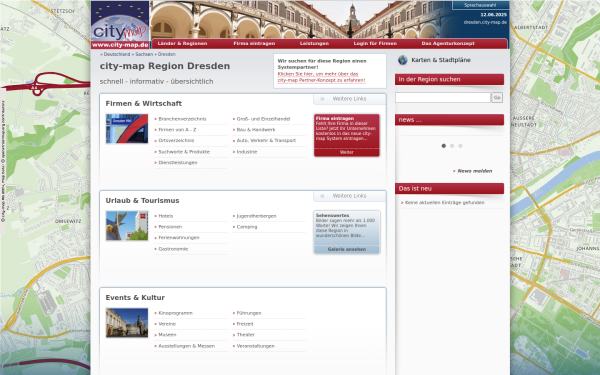Open Das Agenturkonzept menu item
The height and width of the screenshot is (375, 600).
[448, 44]
